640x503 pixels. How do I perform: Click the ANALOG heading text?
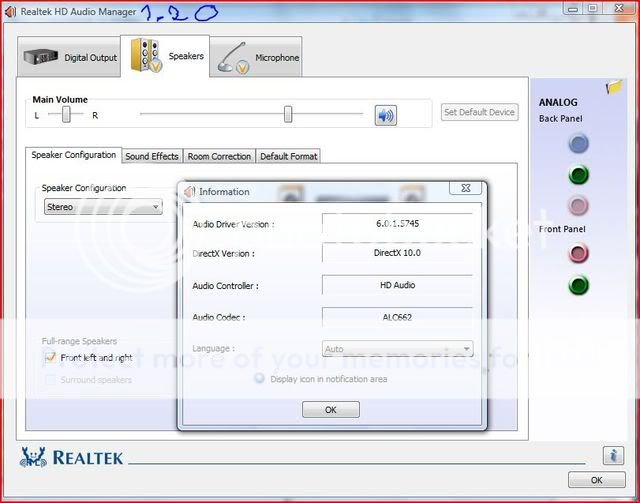(x=558, y=102)
